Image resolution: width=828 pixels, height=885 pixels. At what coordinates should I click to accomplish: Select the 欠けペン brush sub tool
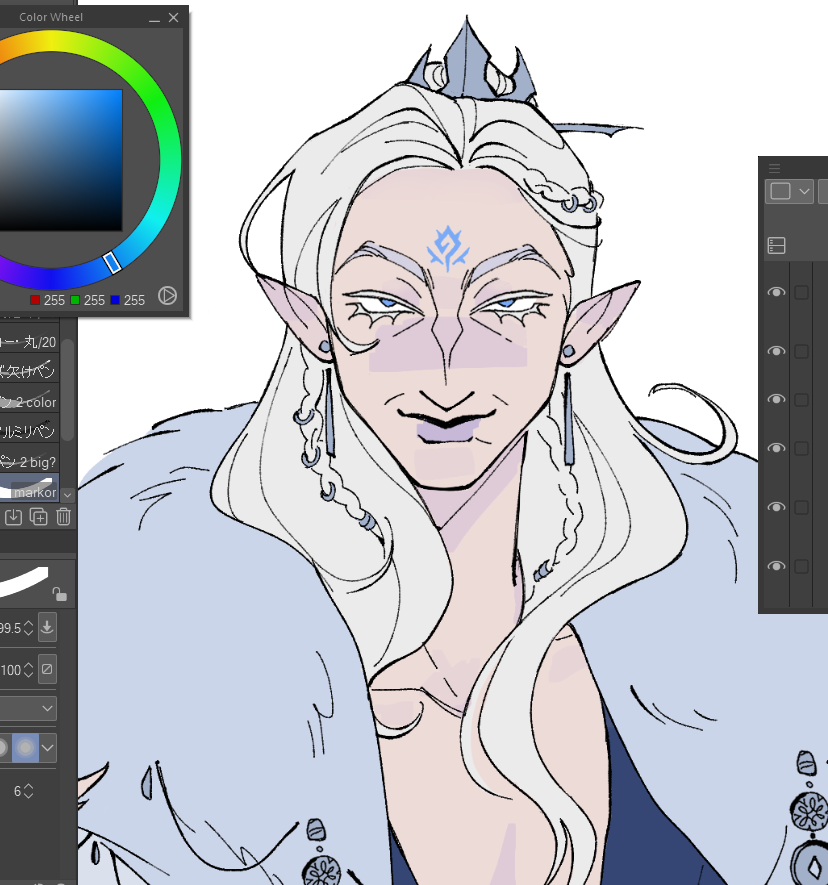(29, 369)
